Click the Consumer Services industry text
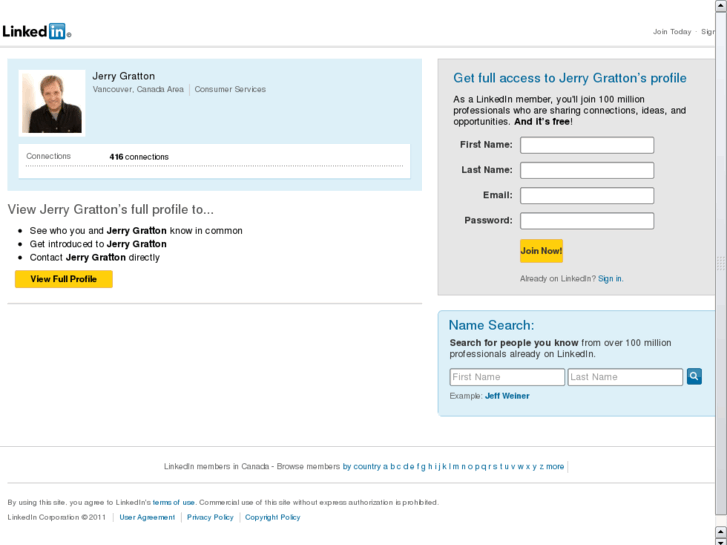Screen dimensions: 727x545 coord(230,89)
